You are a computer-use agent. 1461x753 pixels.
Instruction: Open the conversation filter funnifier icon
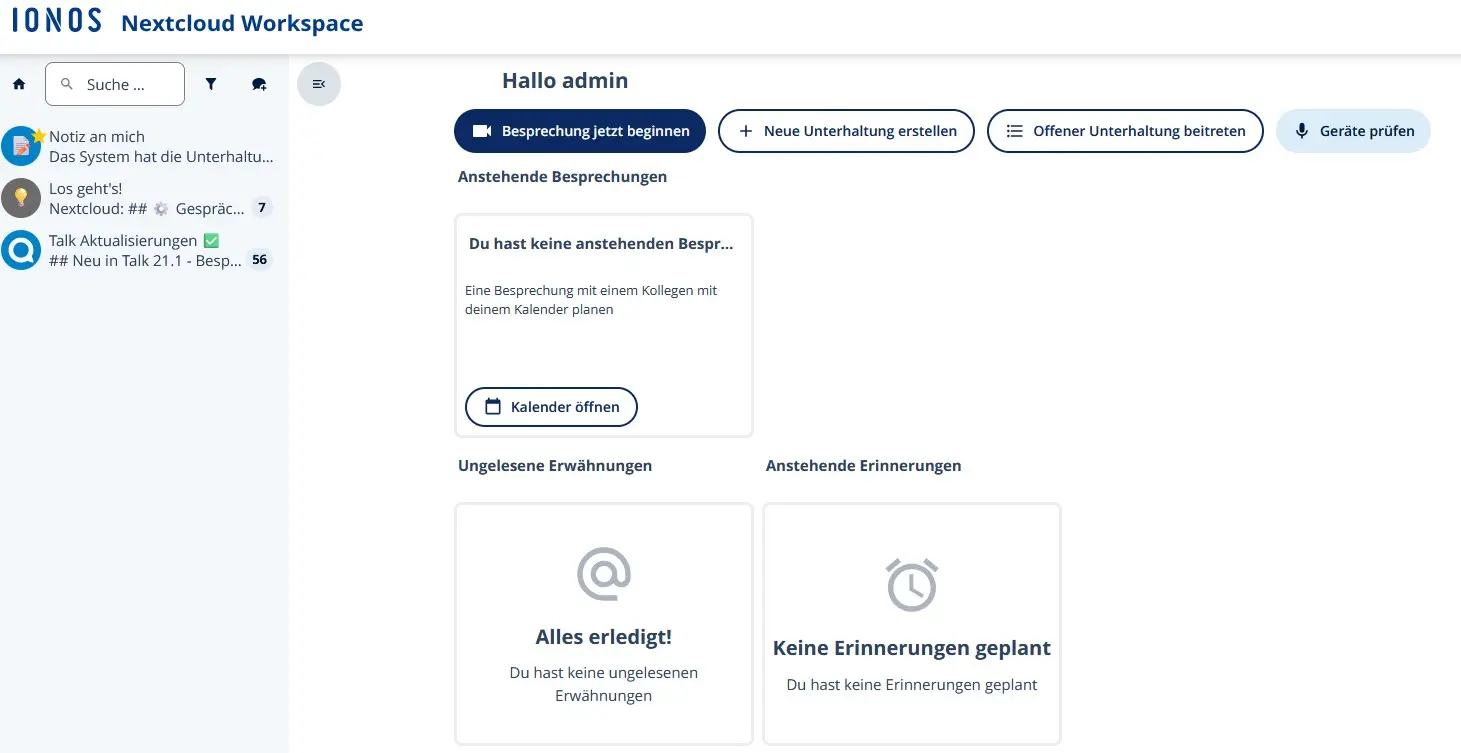(211, 84)
